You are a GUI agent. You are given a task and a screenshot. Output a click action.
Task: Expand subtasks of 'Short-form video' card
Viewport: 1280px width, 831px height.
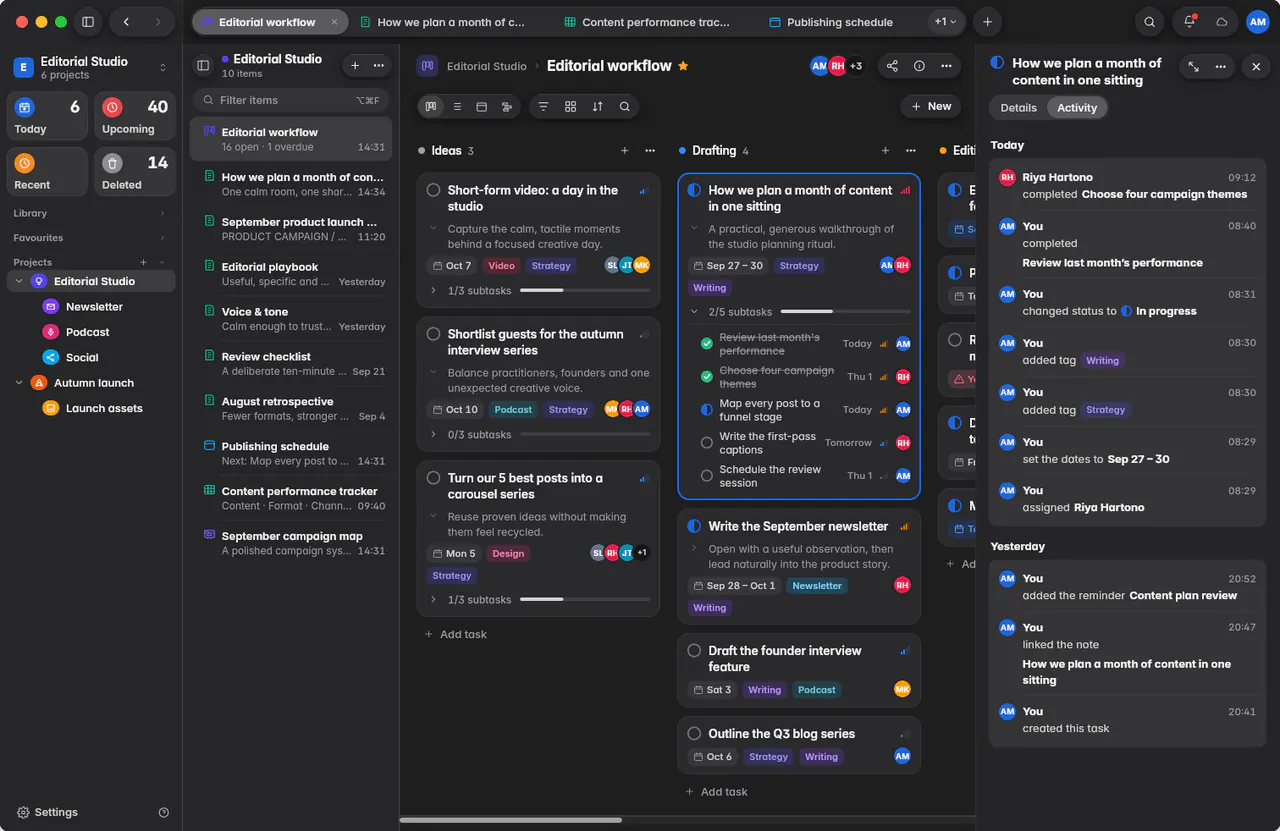pyautogui.click(x=433, y=291)
